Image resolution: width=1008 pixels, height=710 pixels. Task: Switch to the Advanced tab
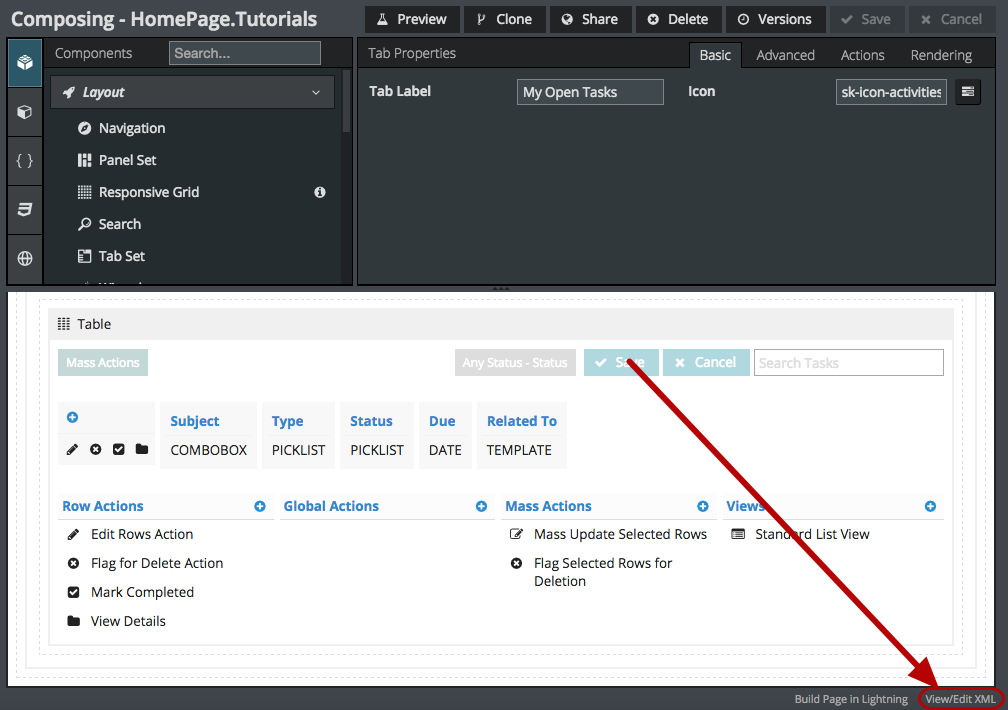(785, 55)
